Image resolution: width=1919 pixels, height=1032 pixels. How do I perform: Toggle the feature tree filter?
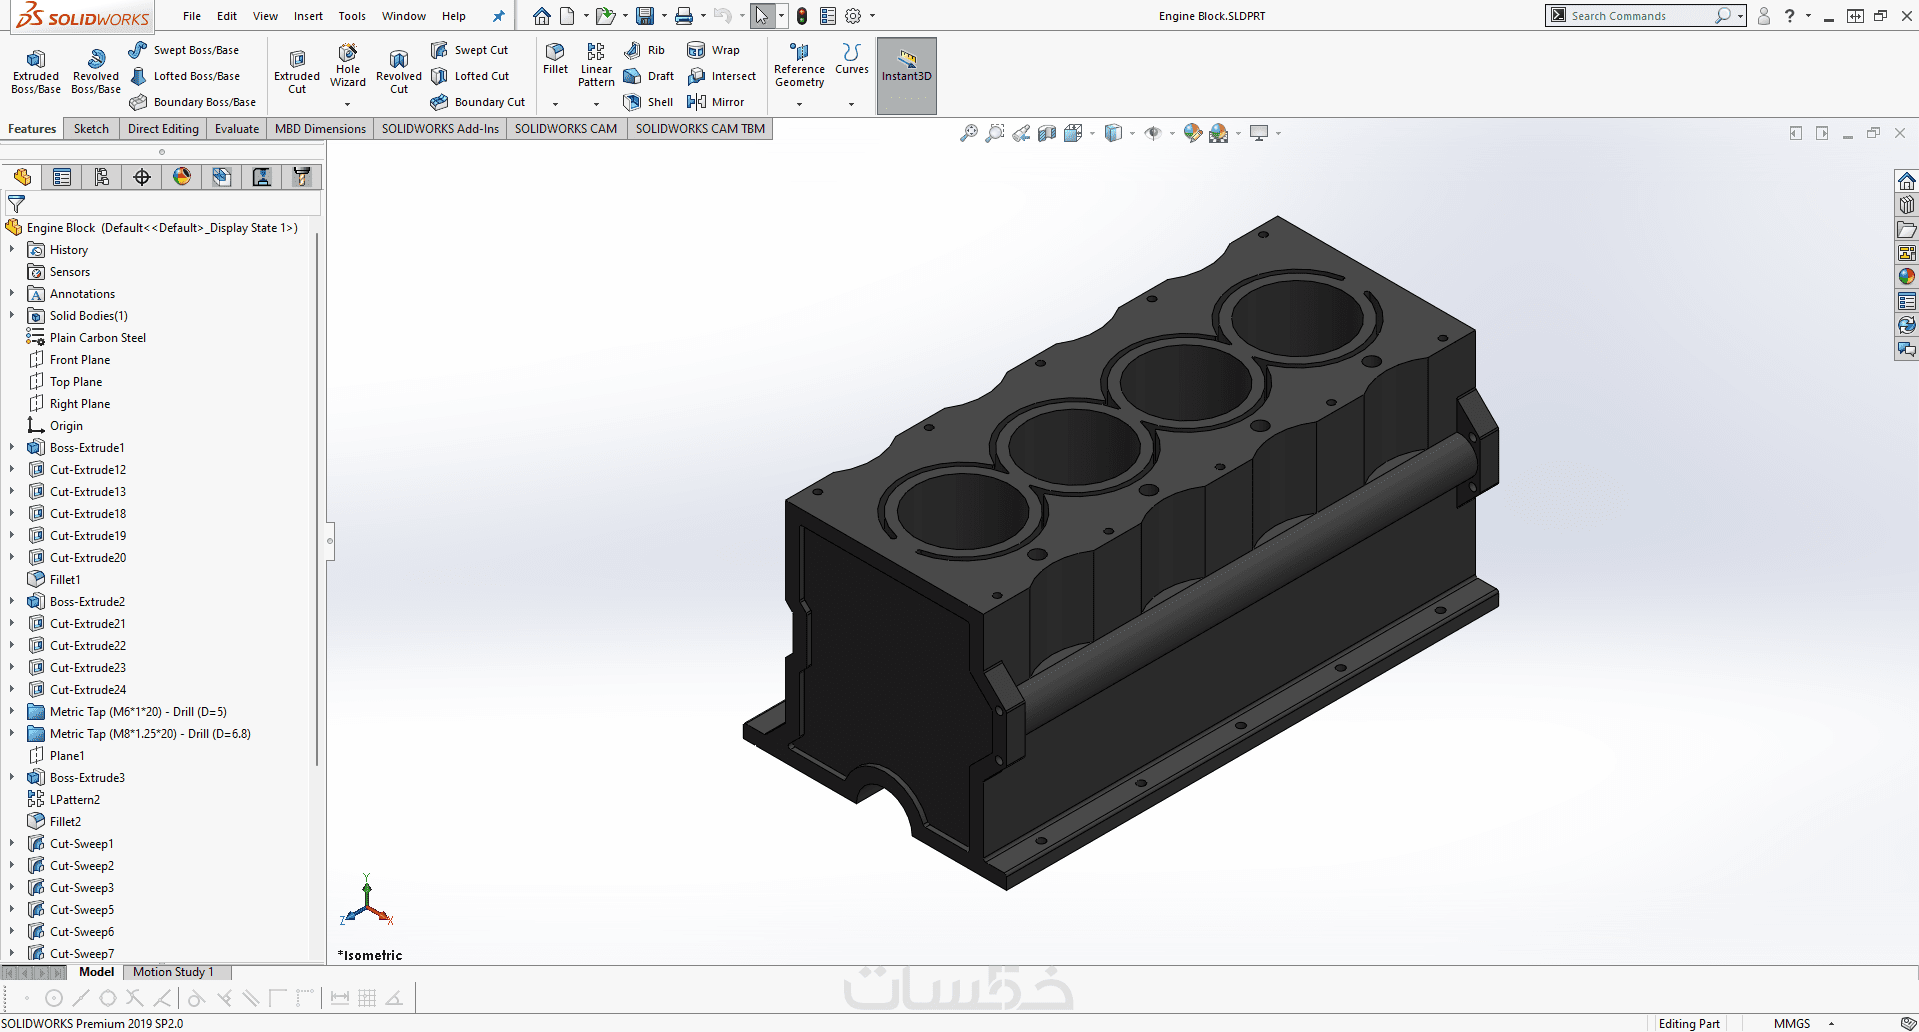16,204
